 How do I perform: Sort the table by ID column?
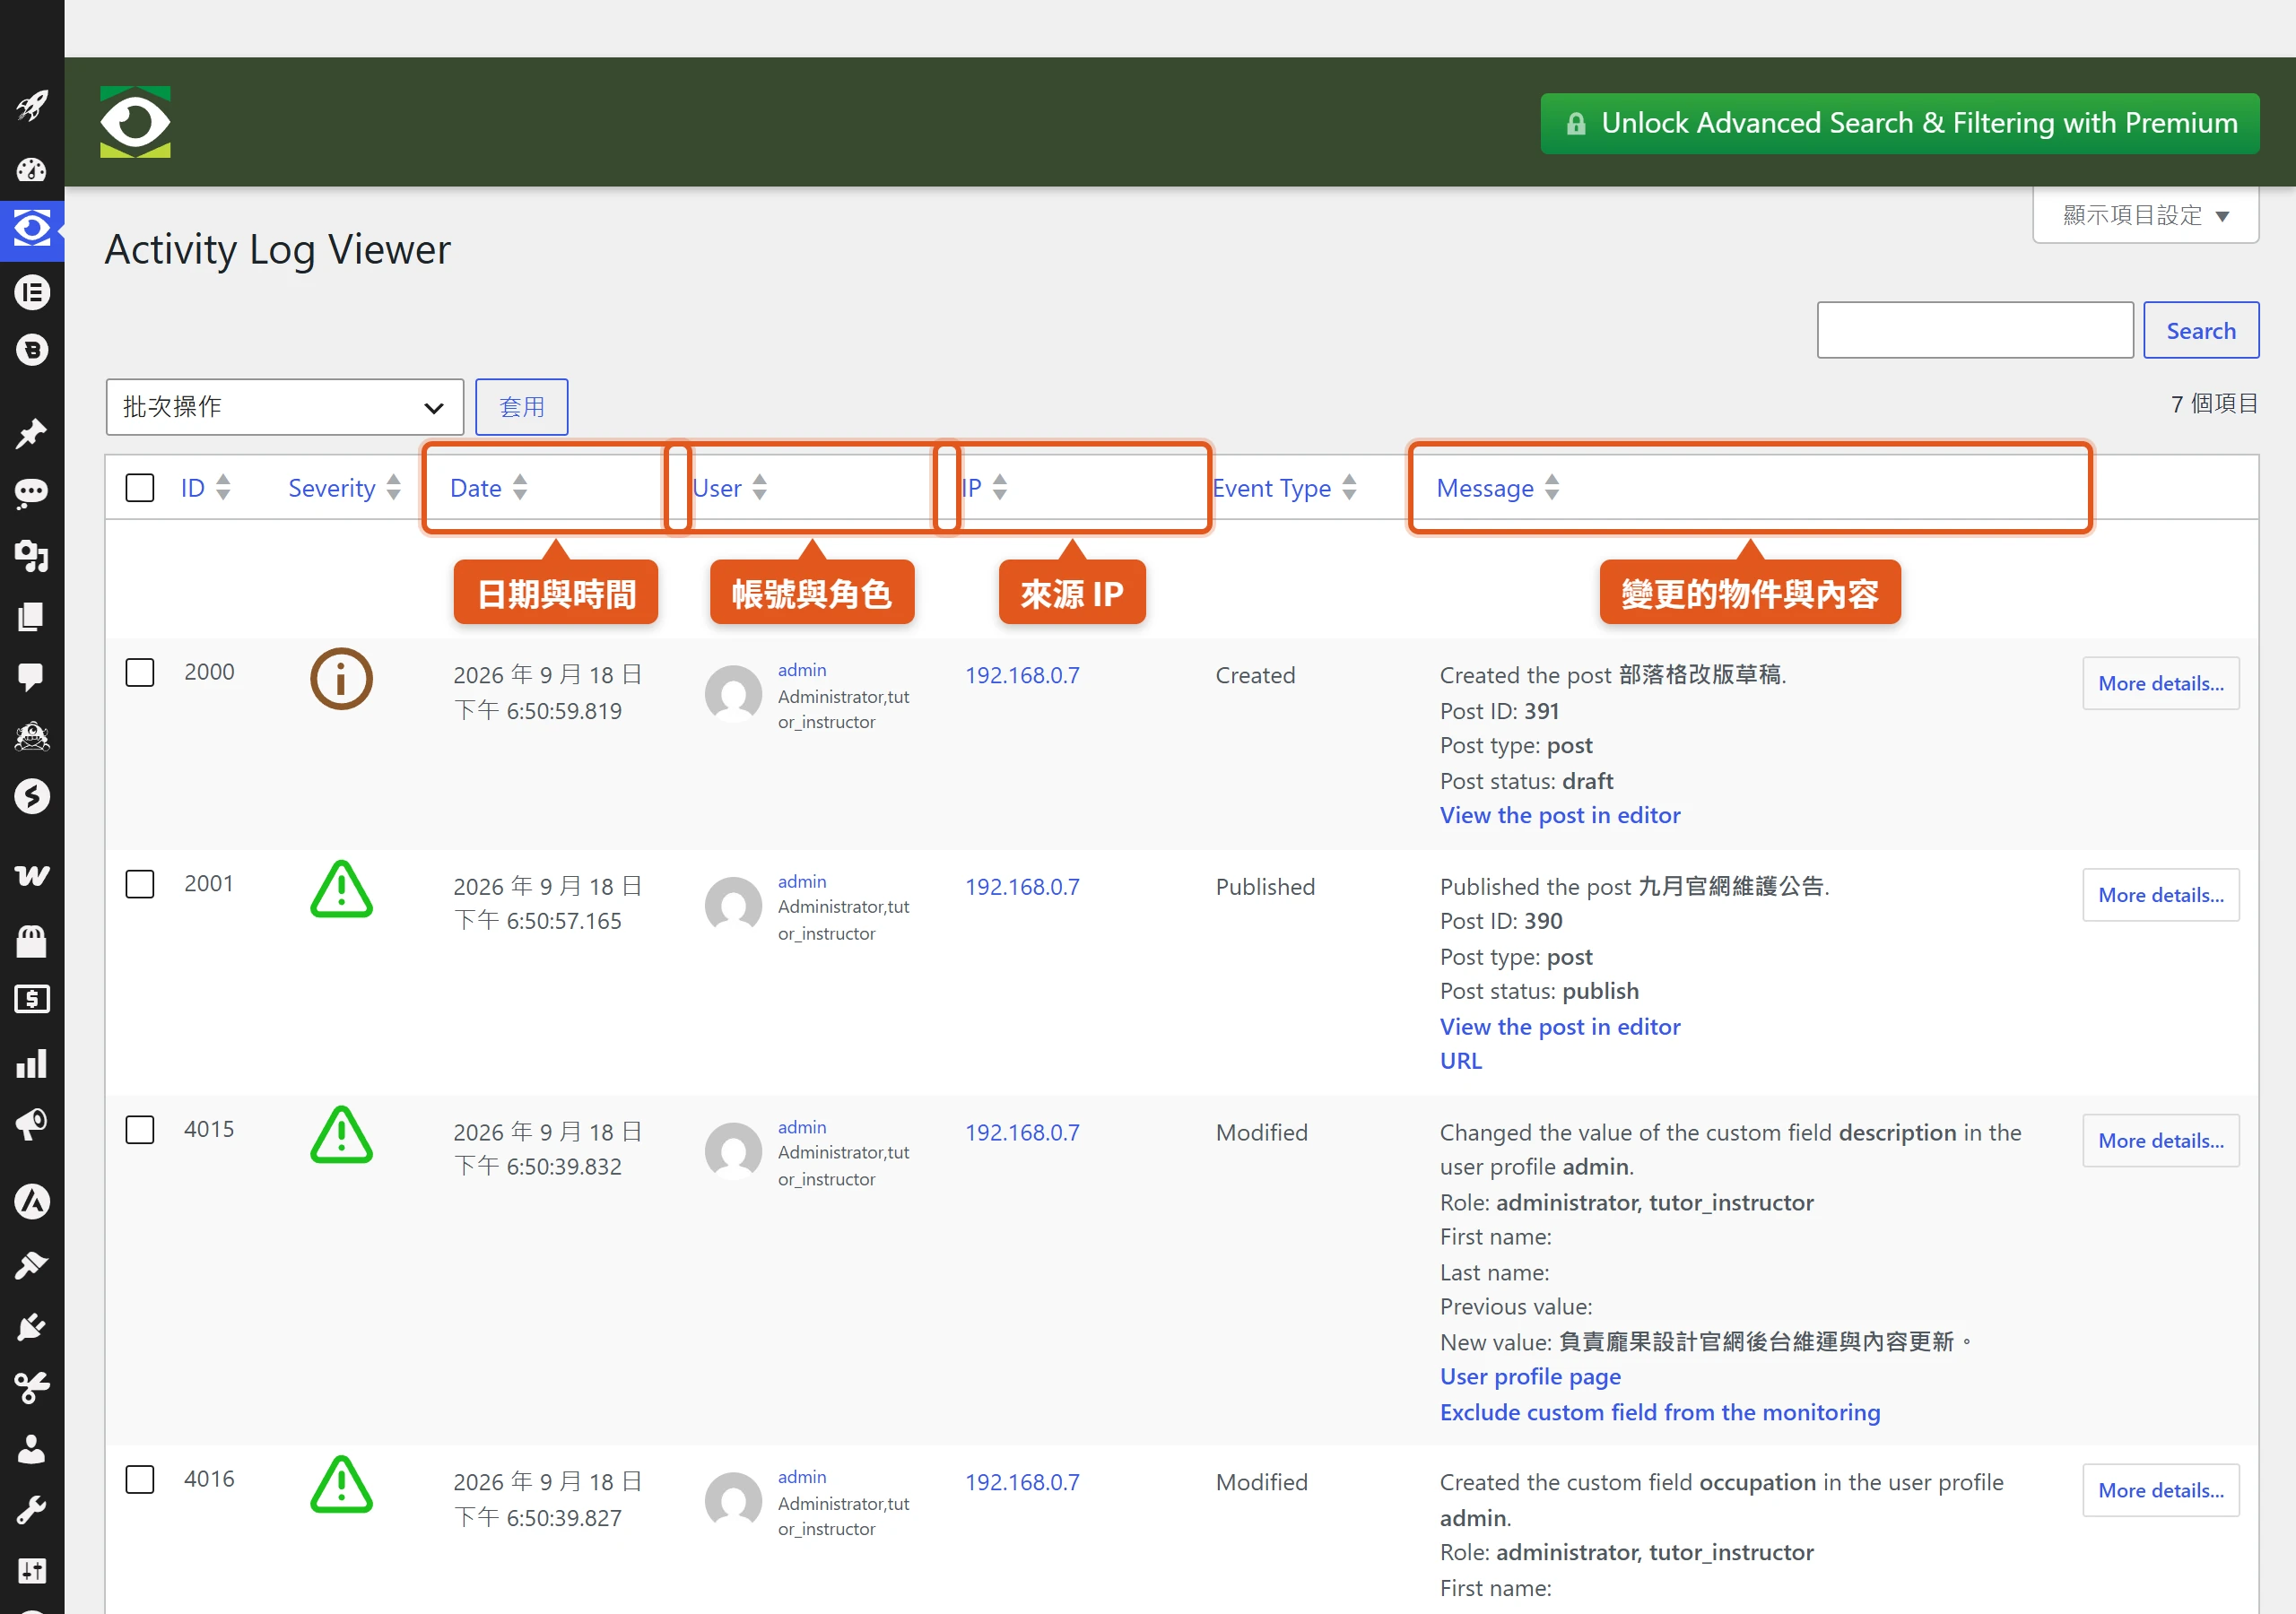(x=205, y=488)
